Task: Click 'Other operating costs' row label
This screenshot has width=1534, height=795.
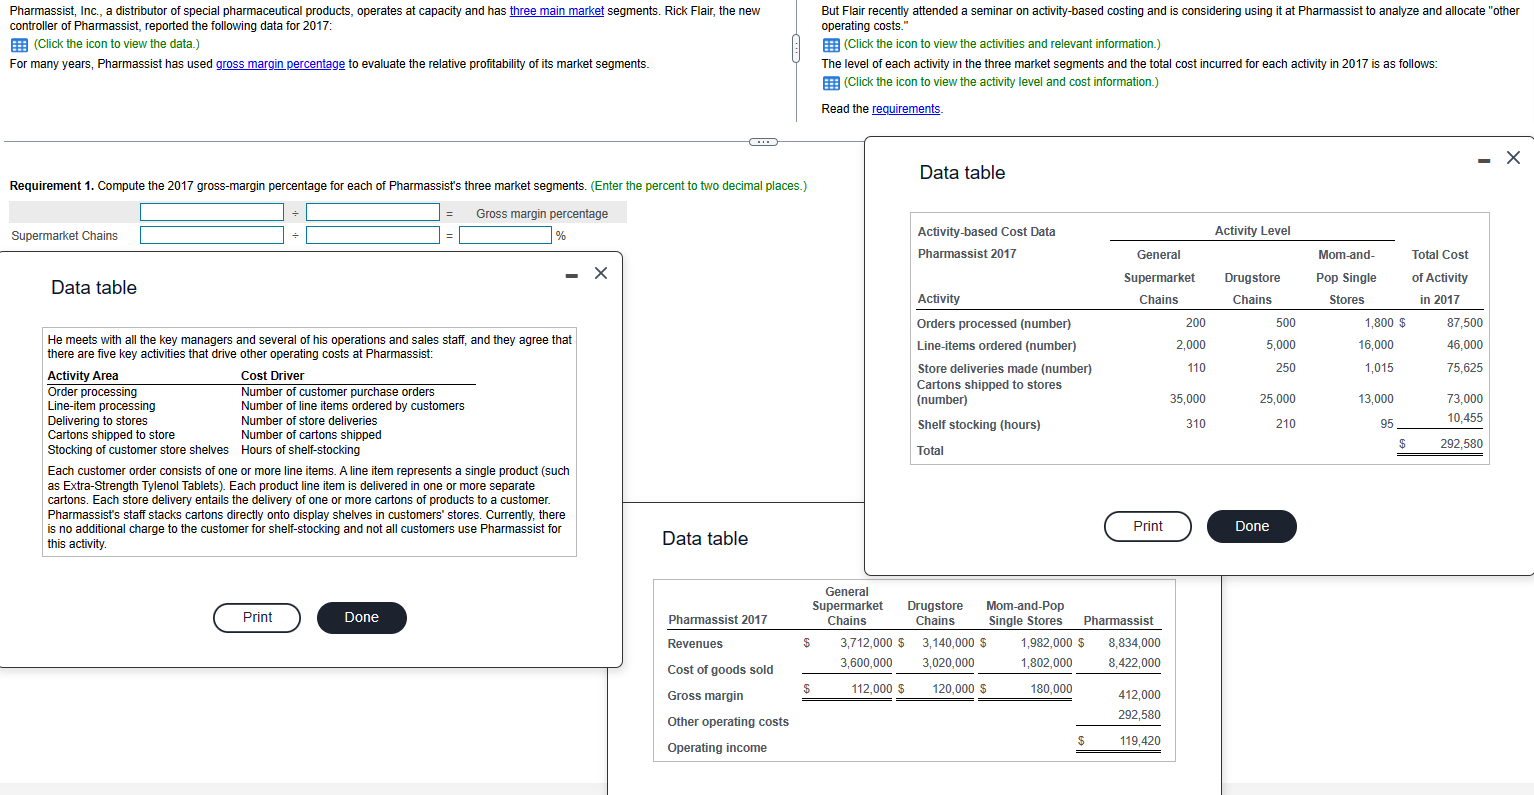Action: tap(728, 722)
